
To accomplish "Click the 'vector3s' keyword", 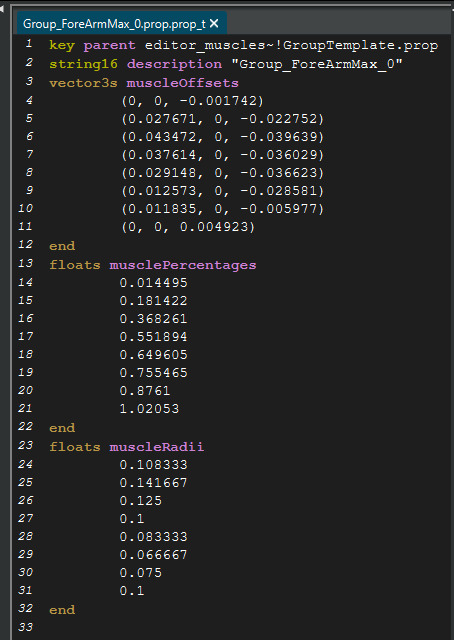I will [83, 83].
